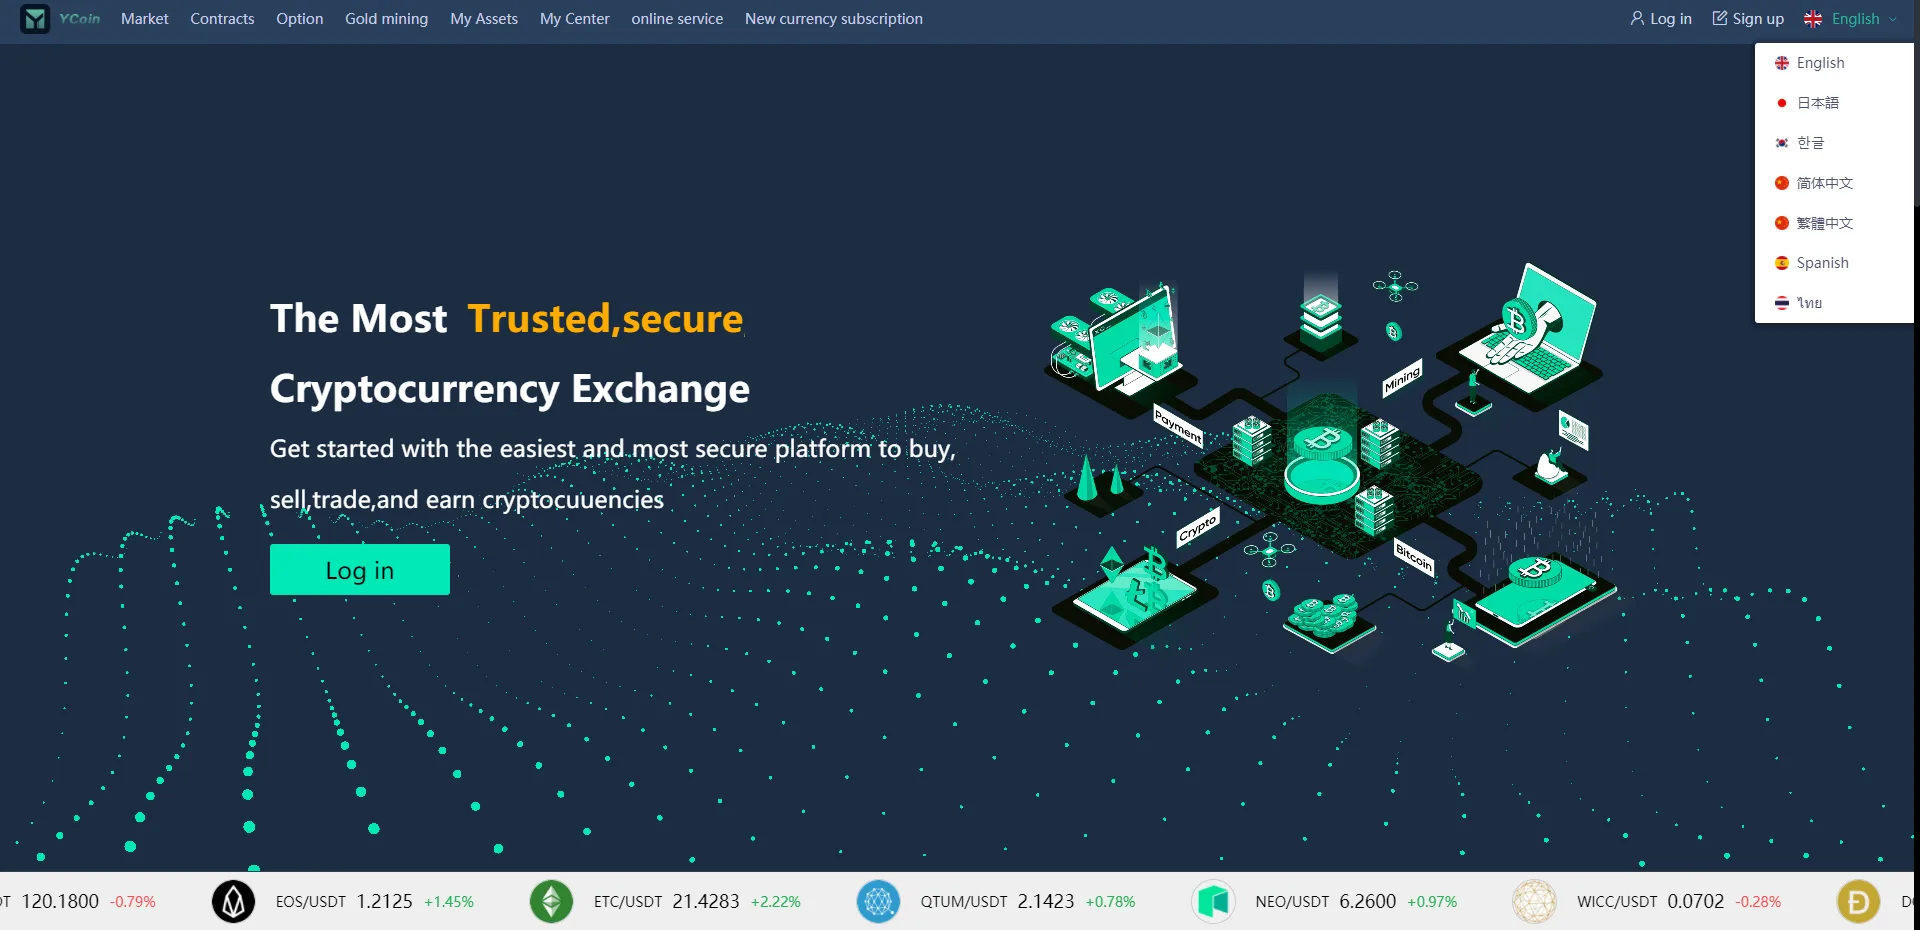
Task: Click the EOS price 1.2125
Action: tap(385, 901)
